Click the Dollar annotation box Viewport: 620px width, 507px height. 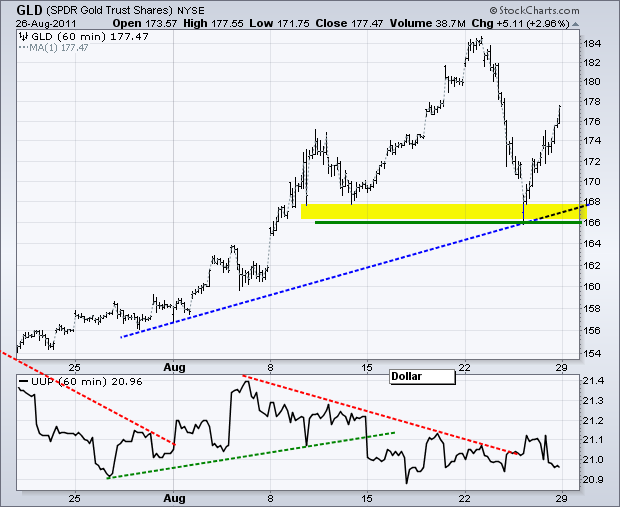coord(422,376)
